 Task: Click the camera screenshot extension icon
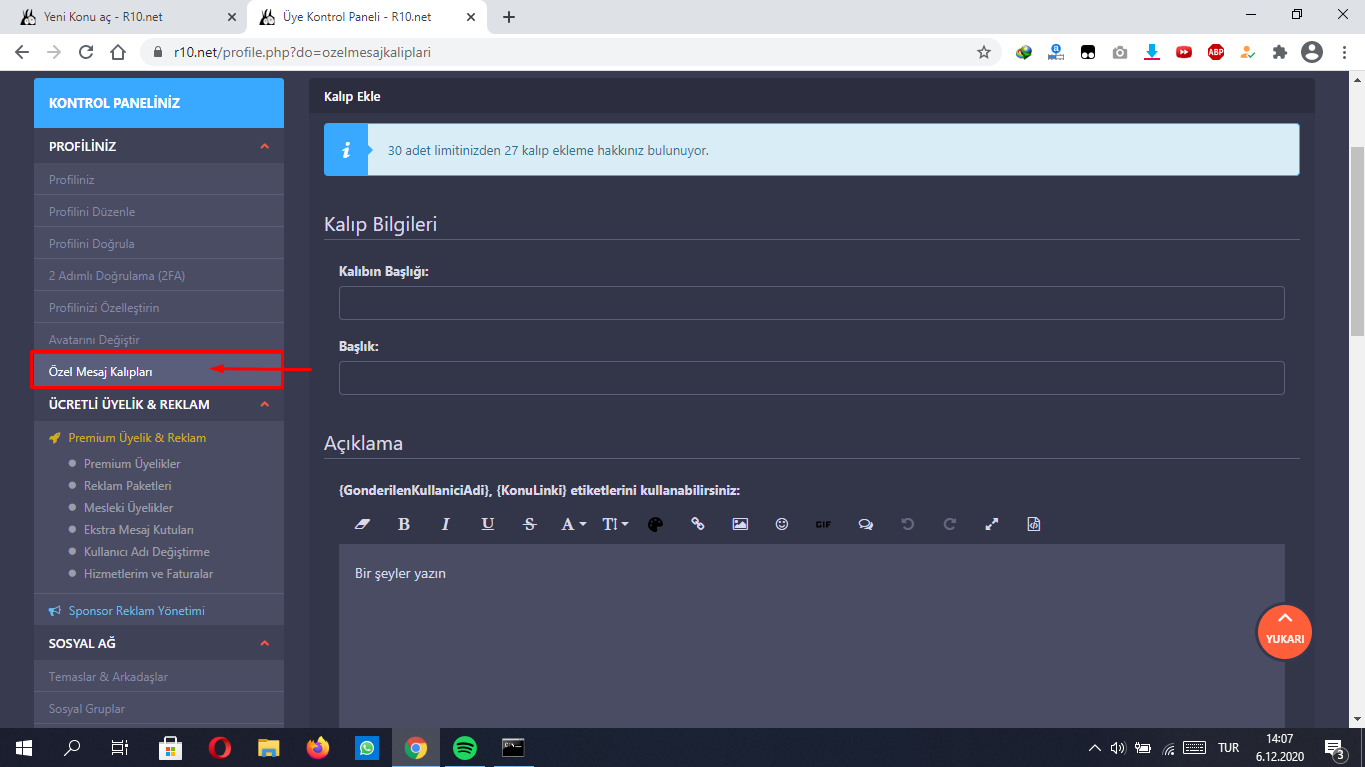[x=1120, y=52]
